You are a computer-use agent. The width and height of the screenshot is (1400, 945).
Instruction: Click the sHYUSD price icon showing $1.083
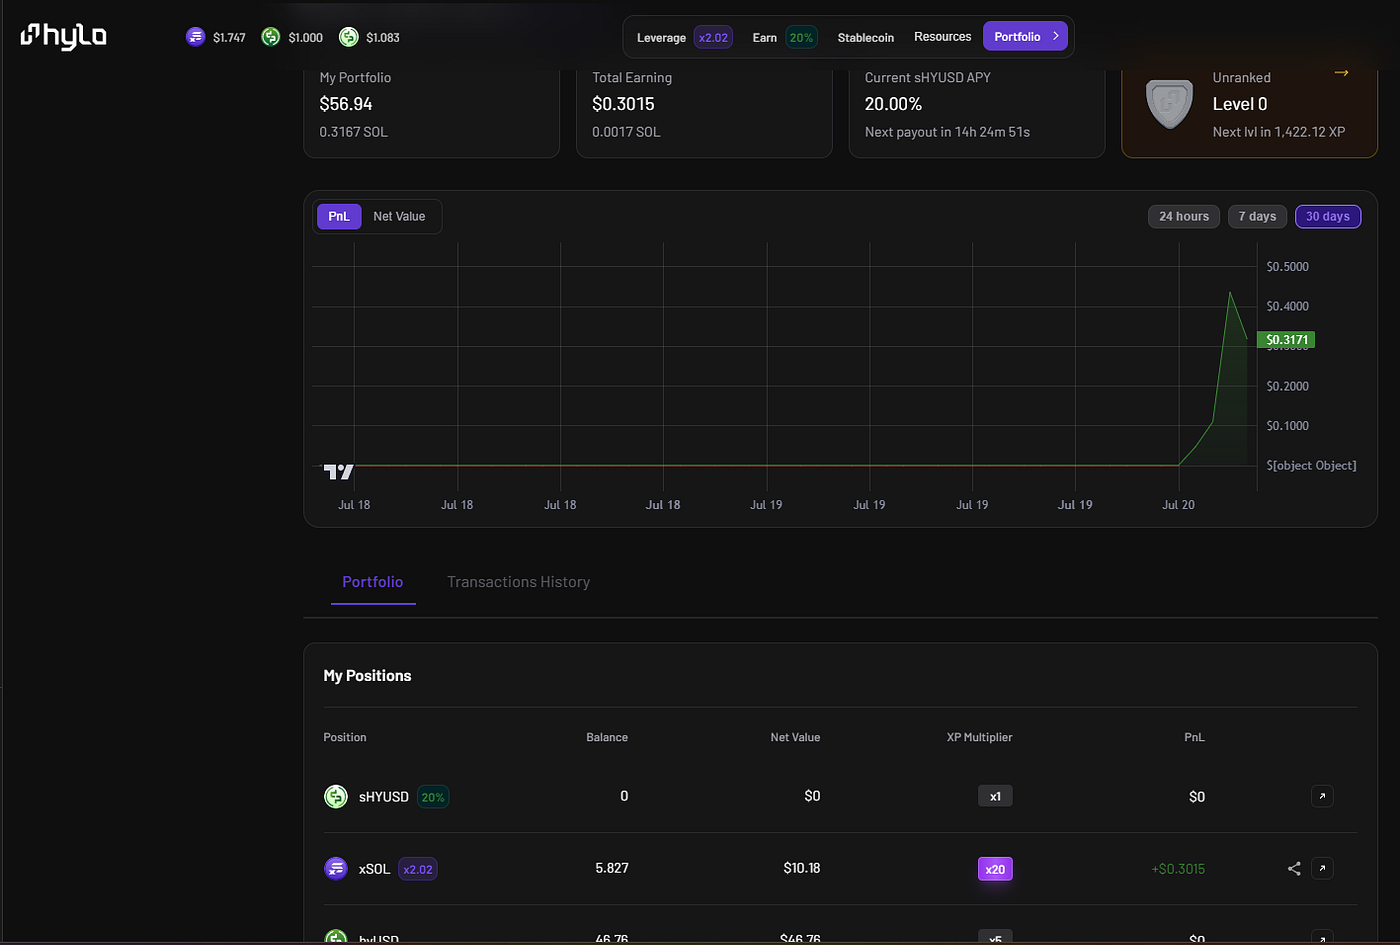point(348,37)
